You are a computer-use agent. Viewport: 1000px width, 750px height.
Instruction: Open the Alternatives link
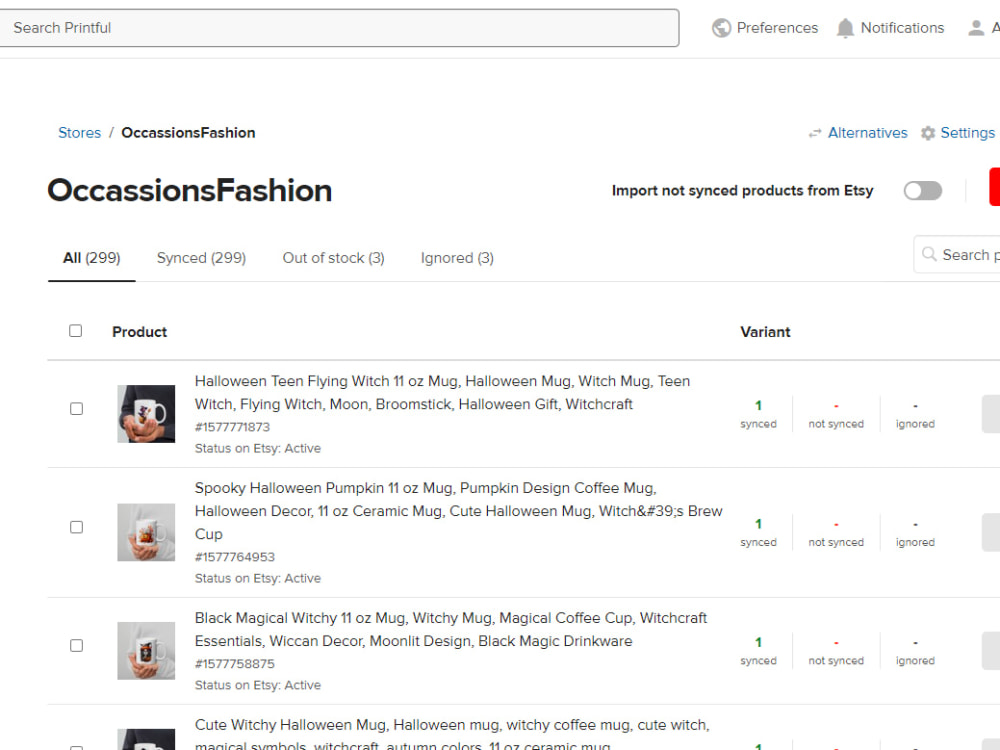tap(867, 133)
